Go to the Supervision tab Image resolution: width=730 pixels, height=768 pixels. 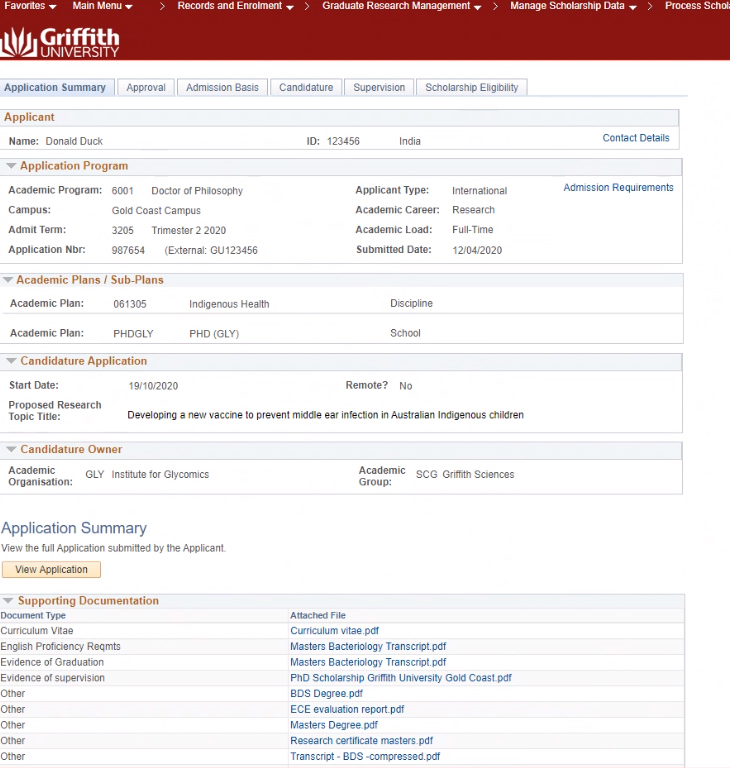379,88
